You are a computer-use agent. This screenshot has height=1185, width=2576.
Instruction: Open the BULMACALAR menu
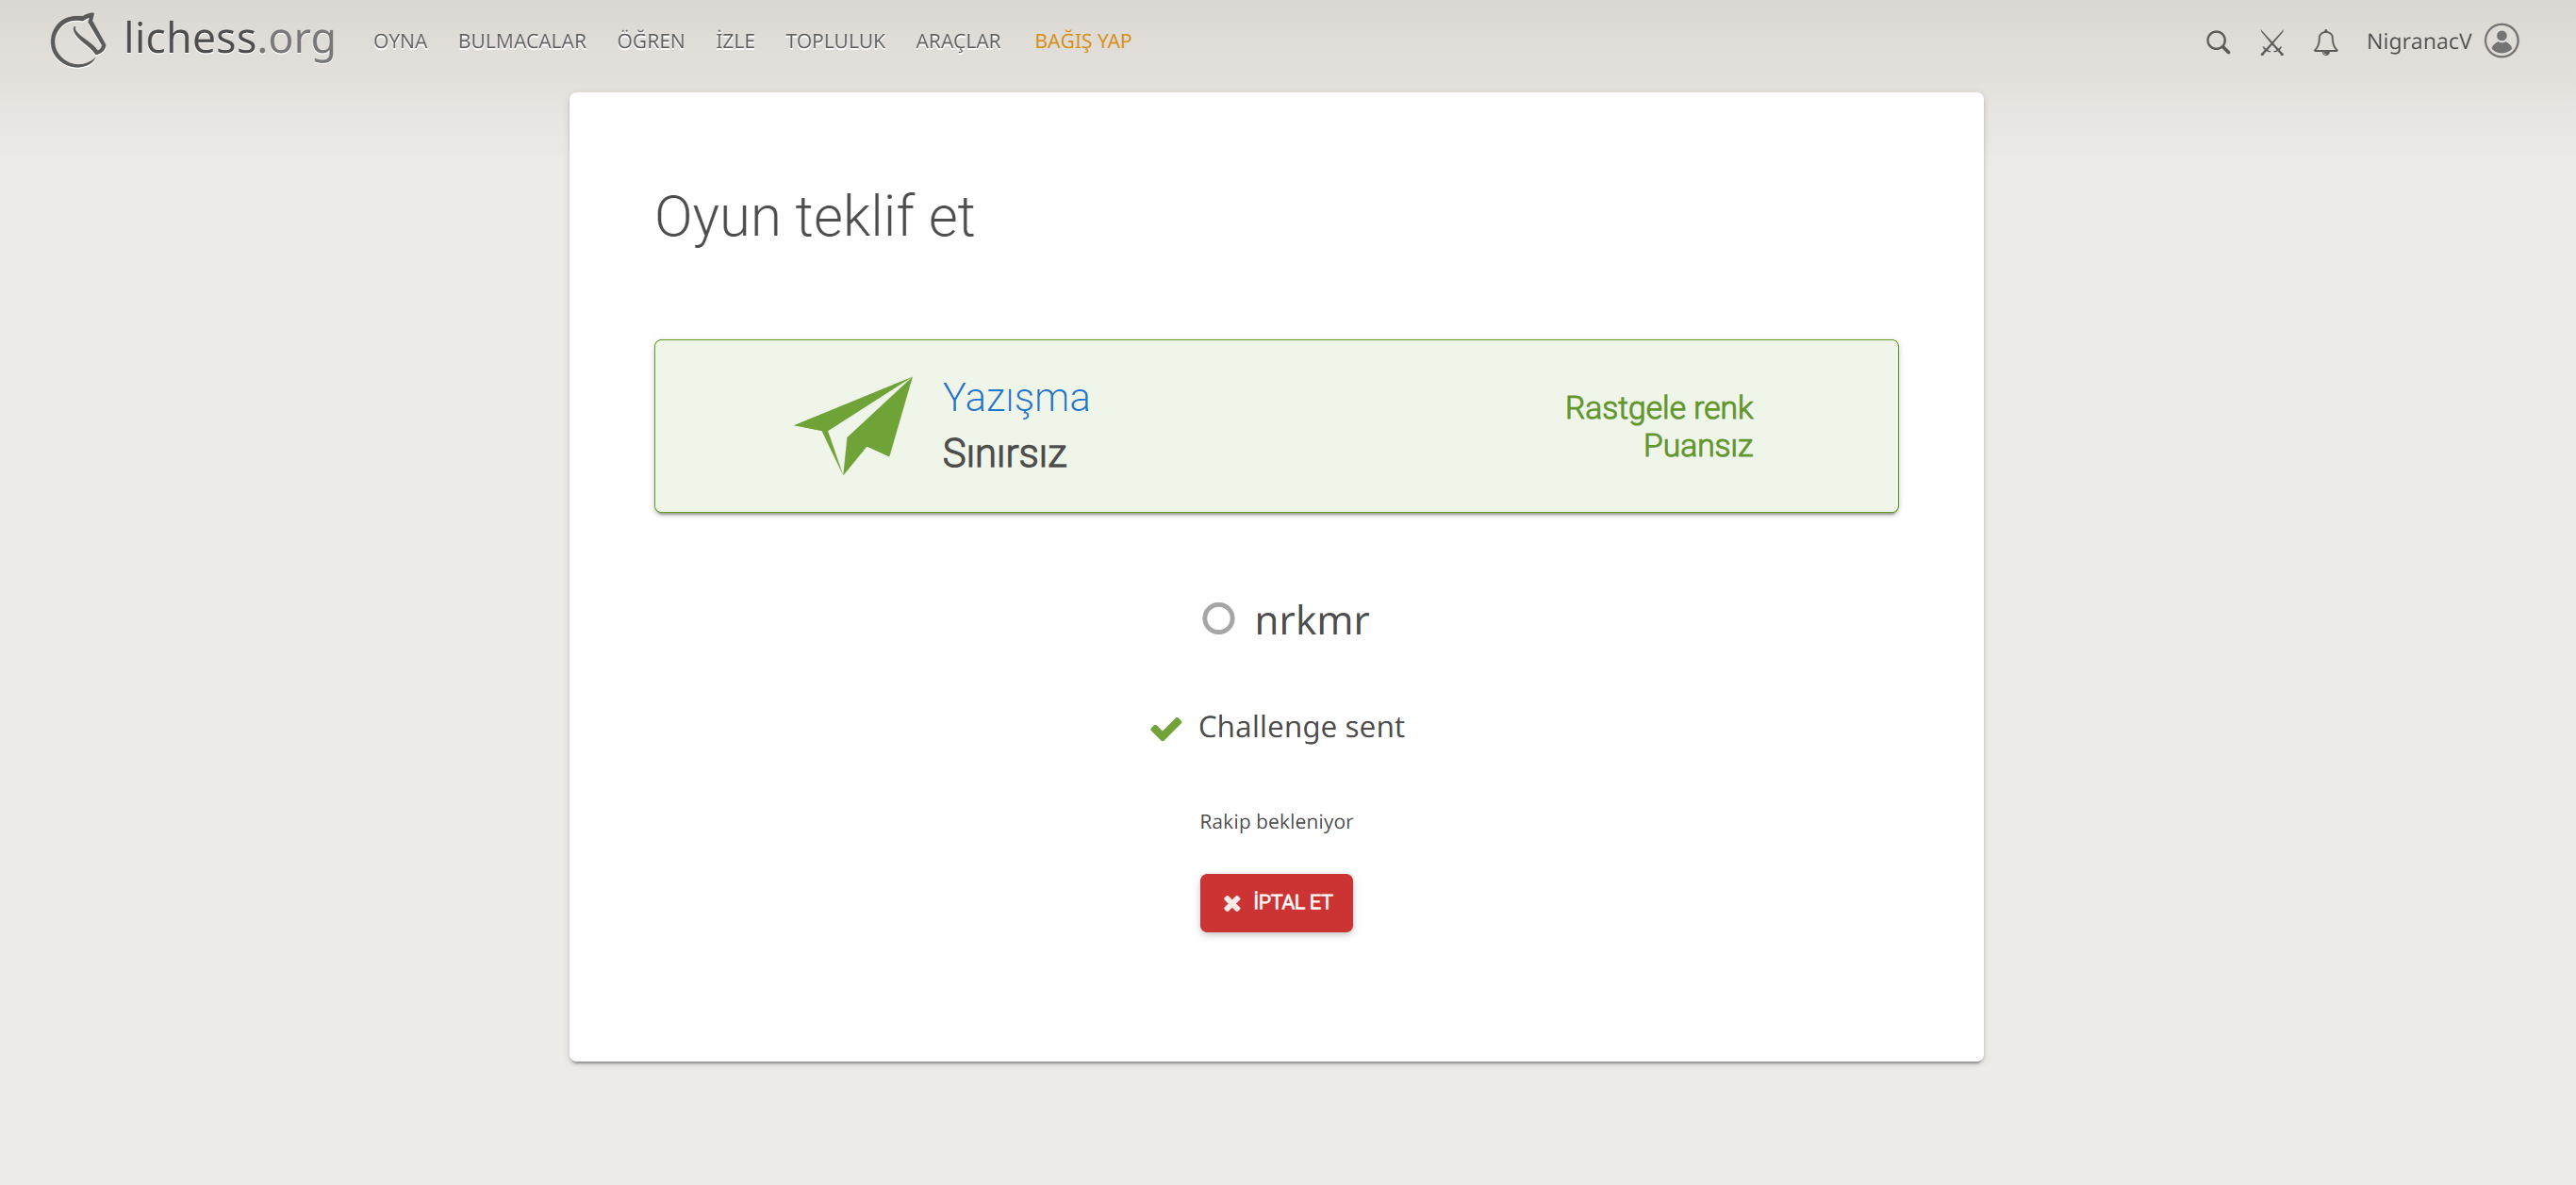coord(522,41)
